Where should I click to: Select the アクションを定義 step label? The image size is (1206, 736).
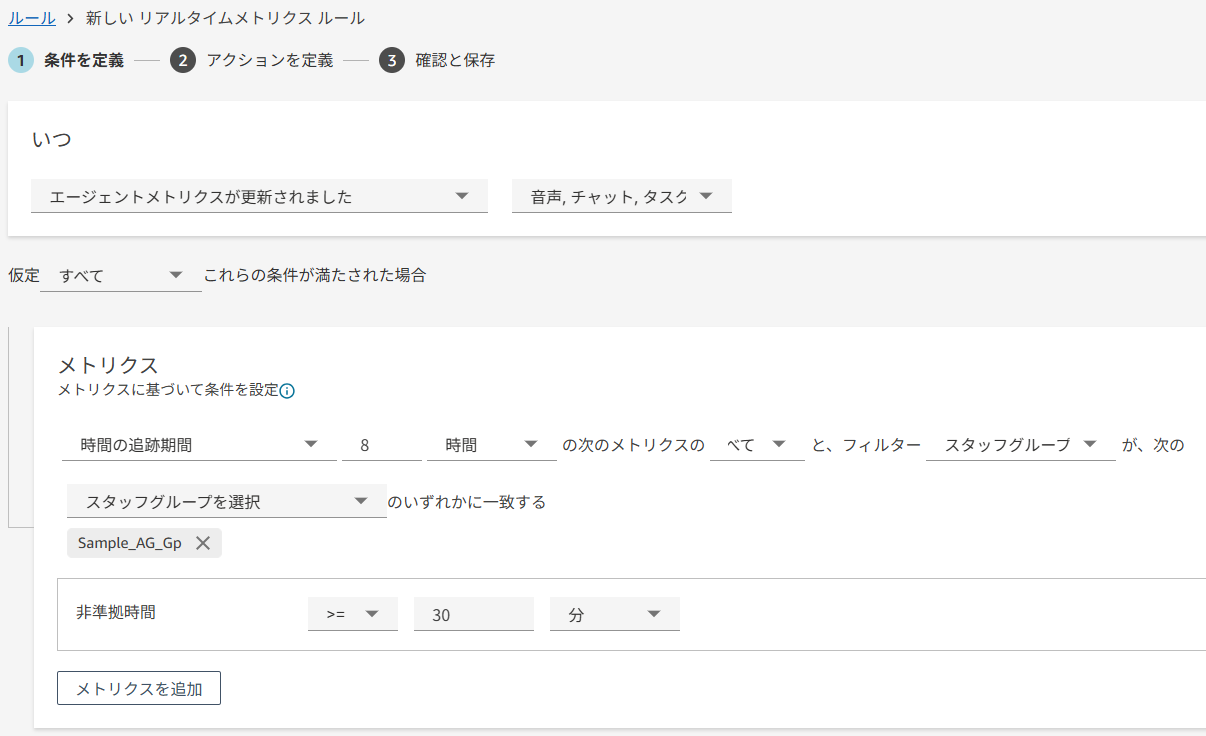(x=269, y=61)
